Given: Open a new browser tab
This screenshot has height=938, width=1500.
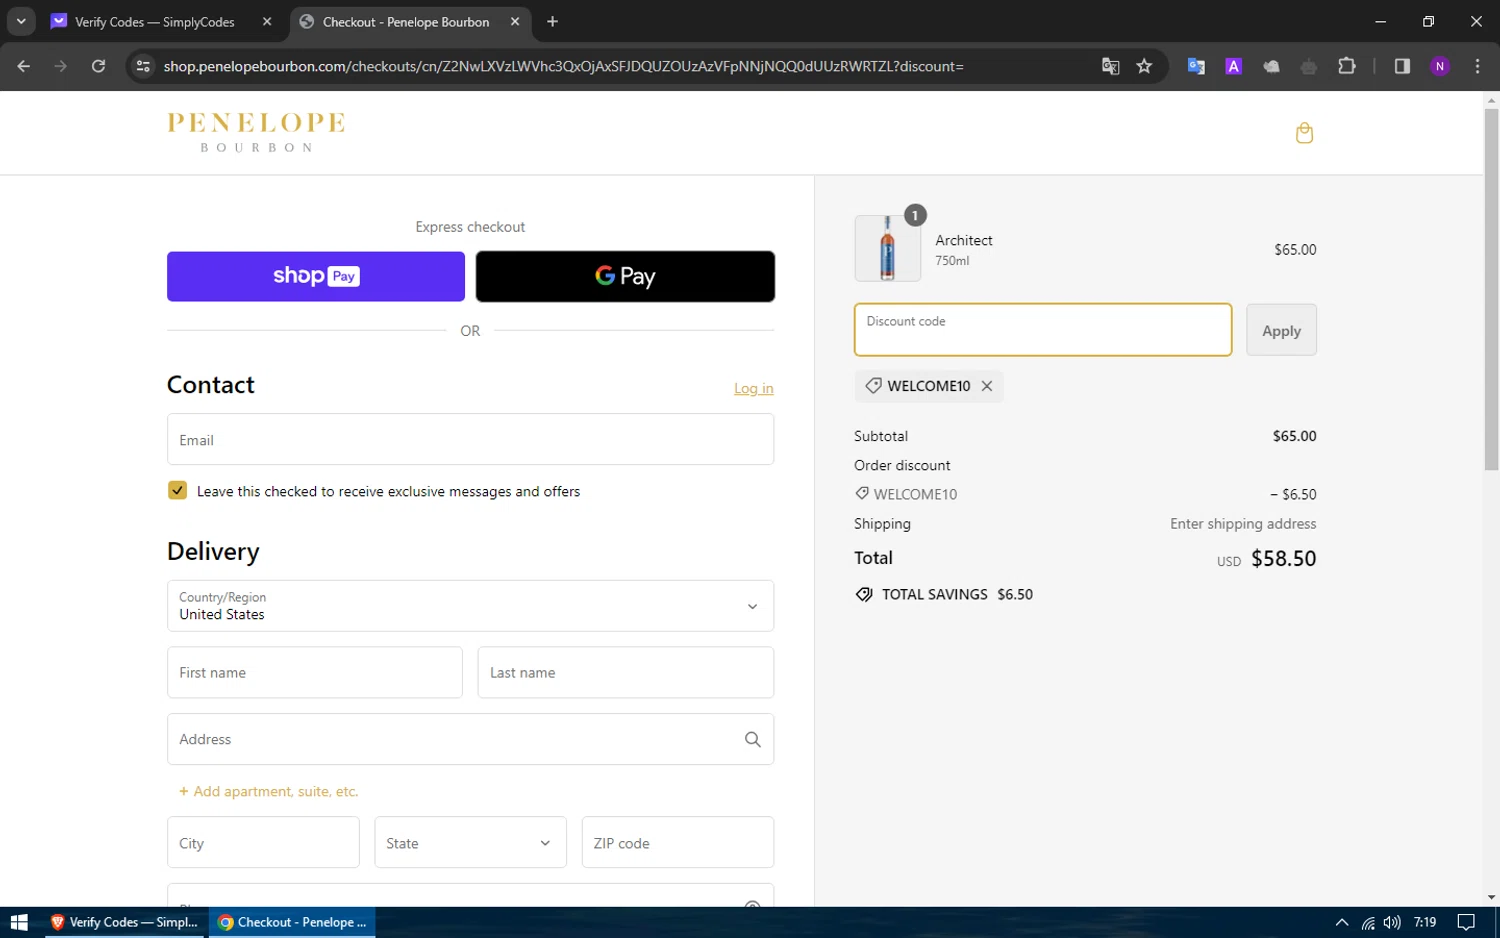Looking at the screenshot, I should 552,21.
